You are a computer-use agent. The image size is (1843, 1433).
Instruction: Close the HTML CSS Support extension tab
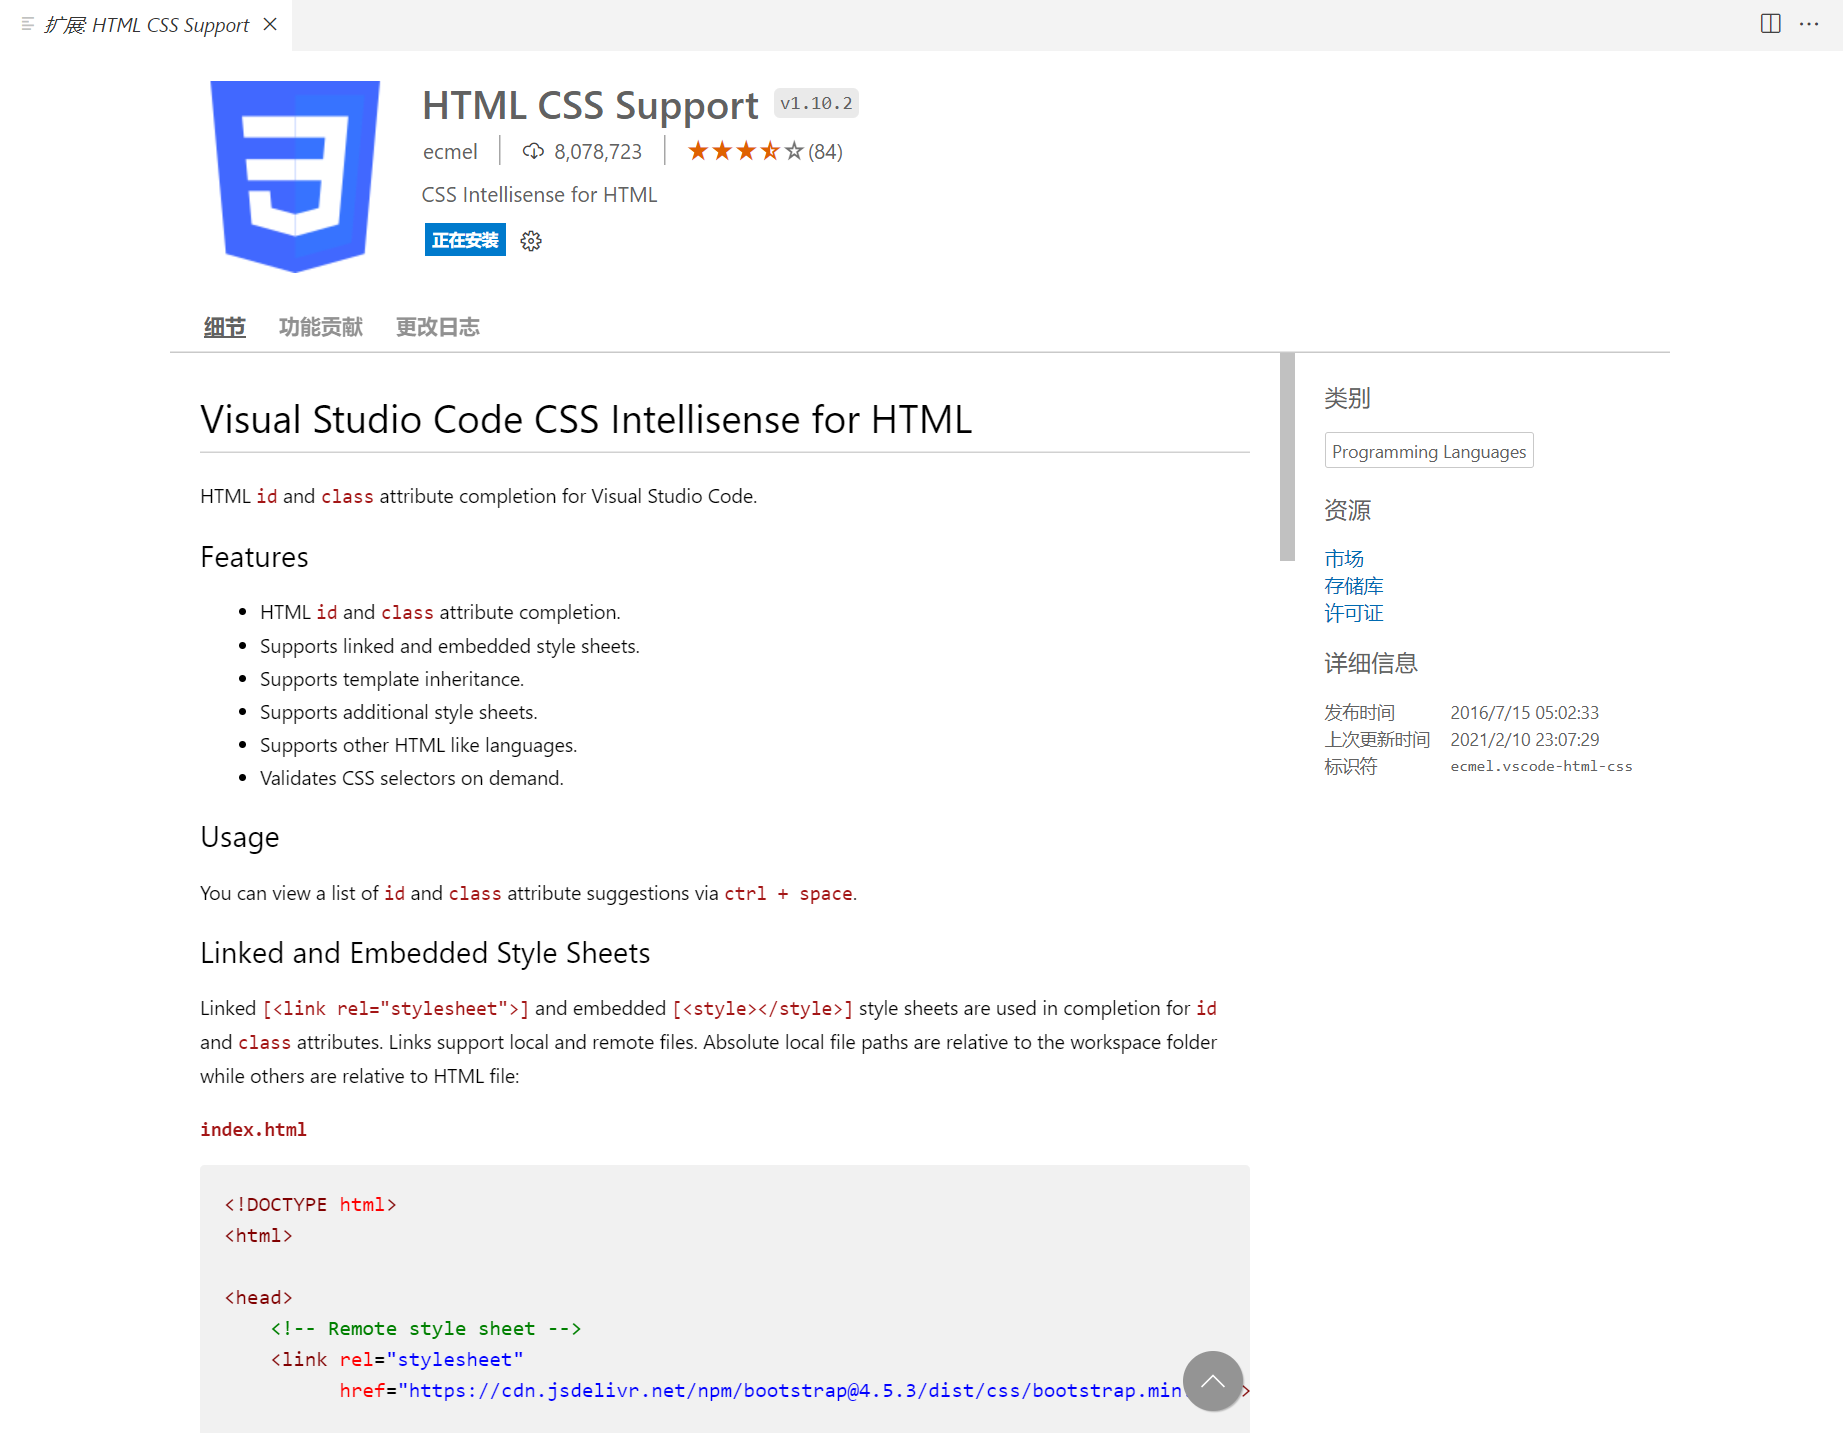(x=270, y=24)
